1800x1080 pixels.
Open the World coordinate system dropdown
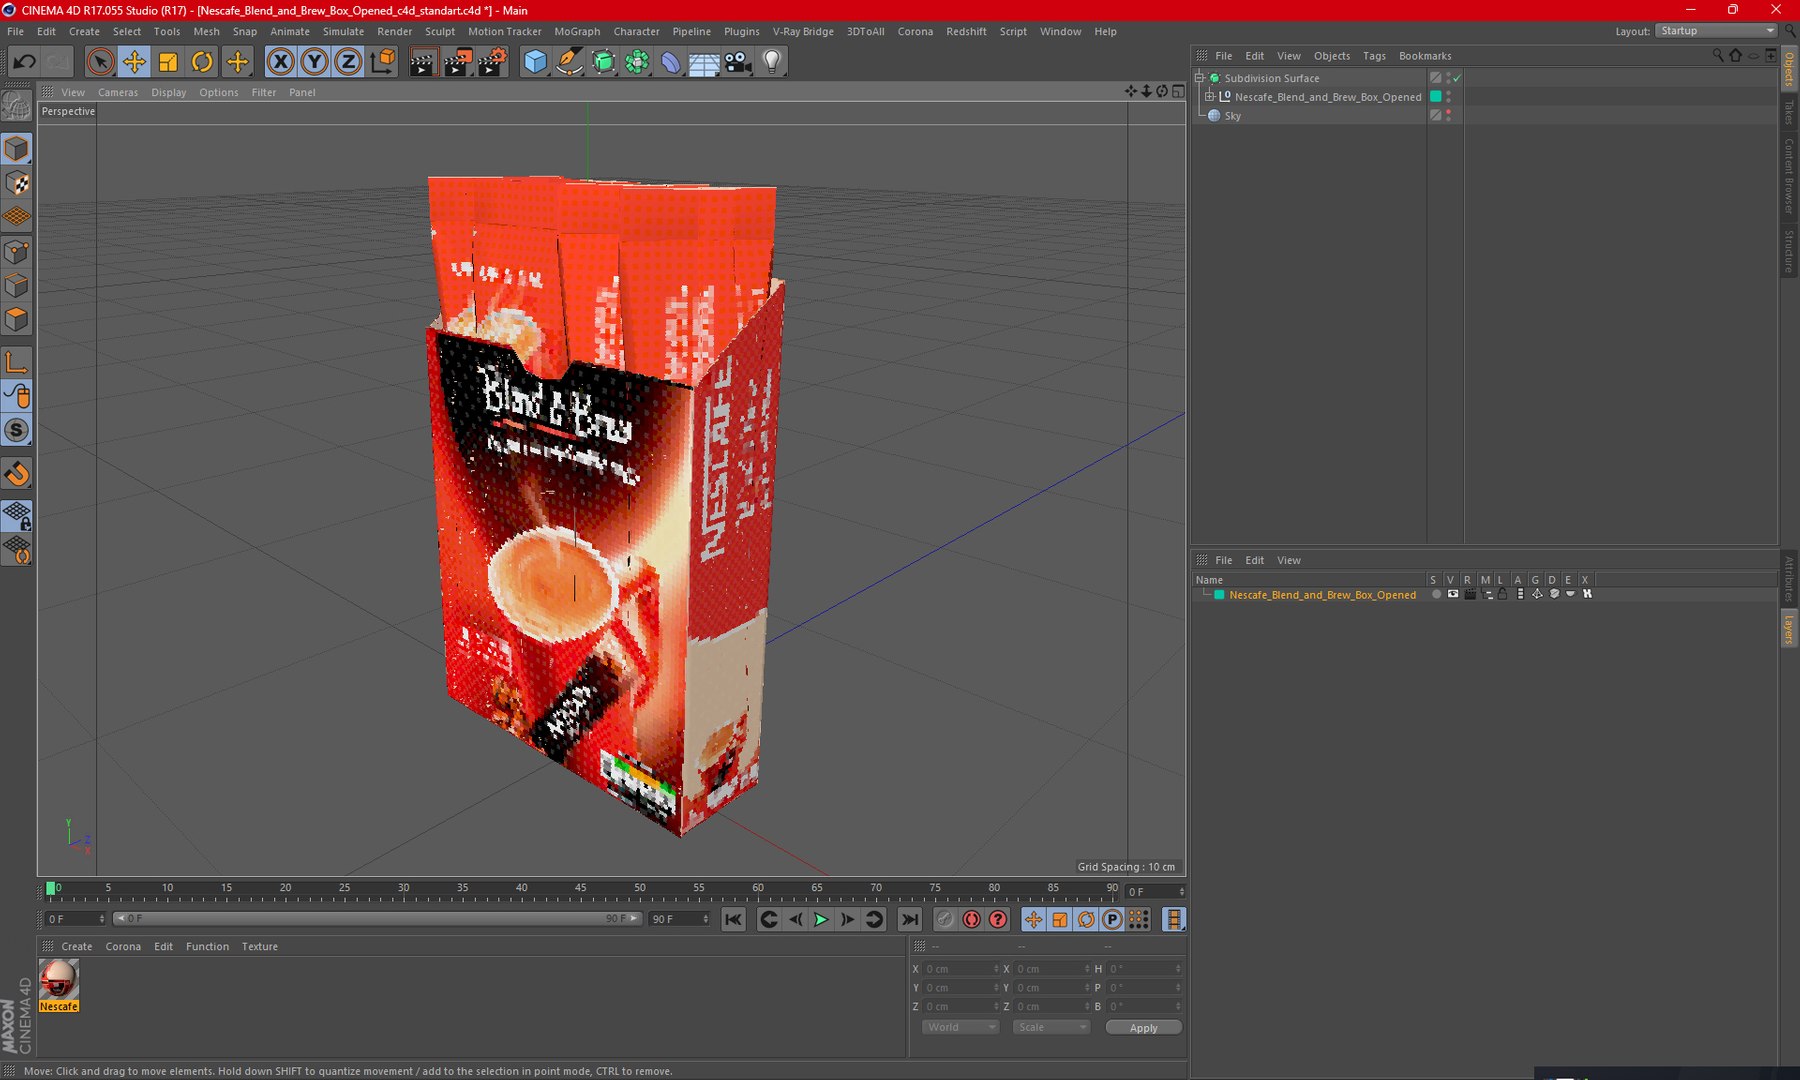click(x=960, y=1028)
